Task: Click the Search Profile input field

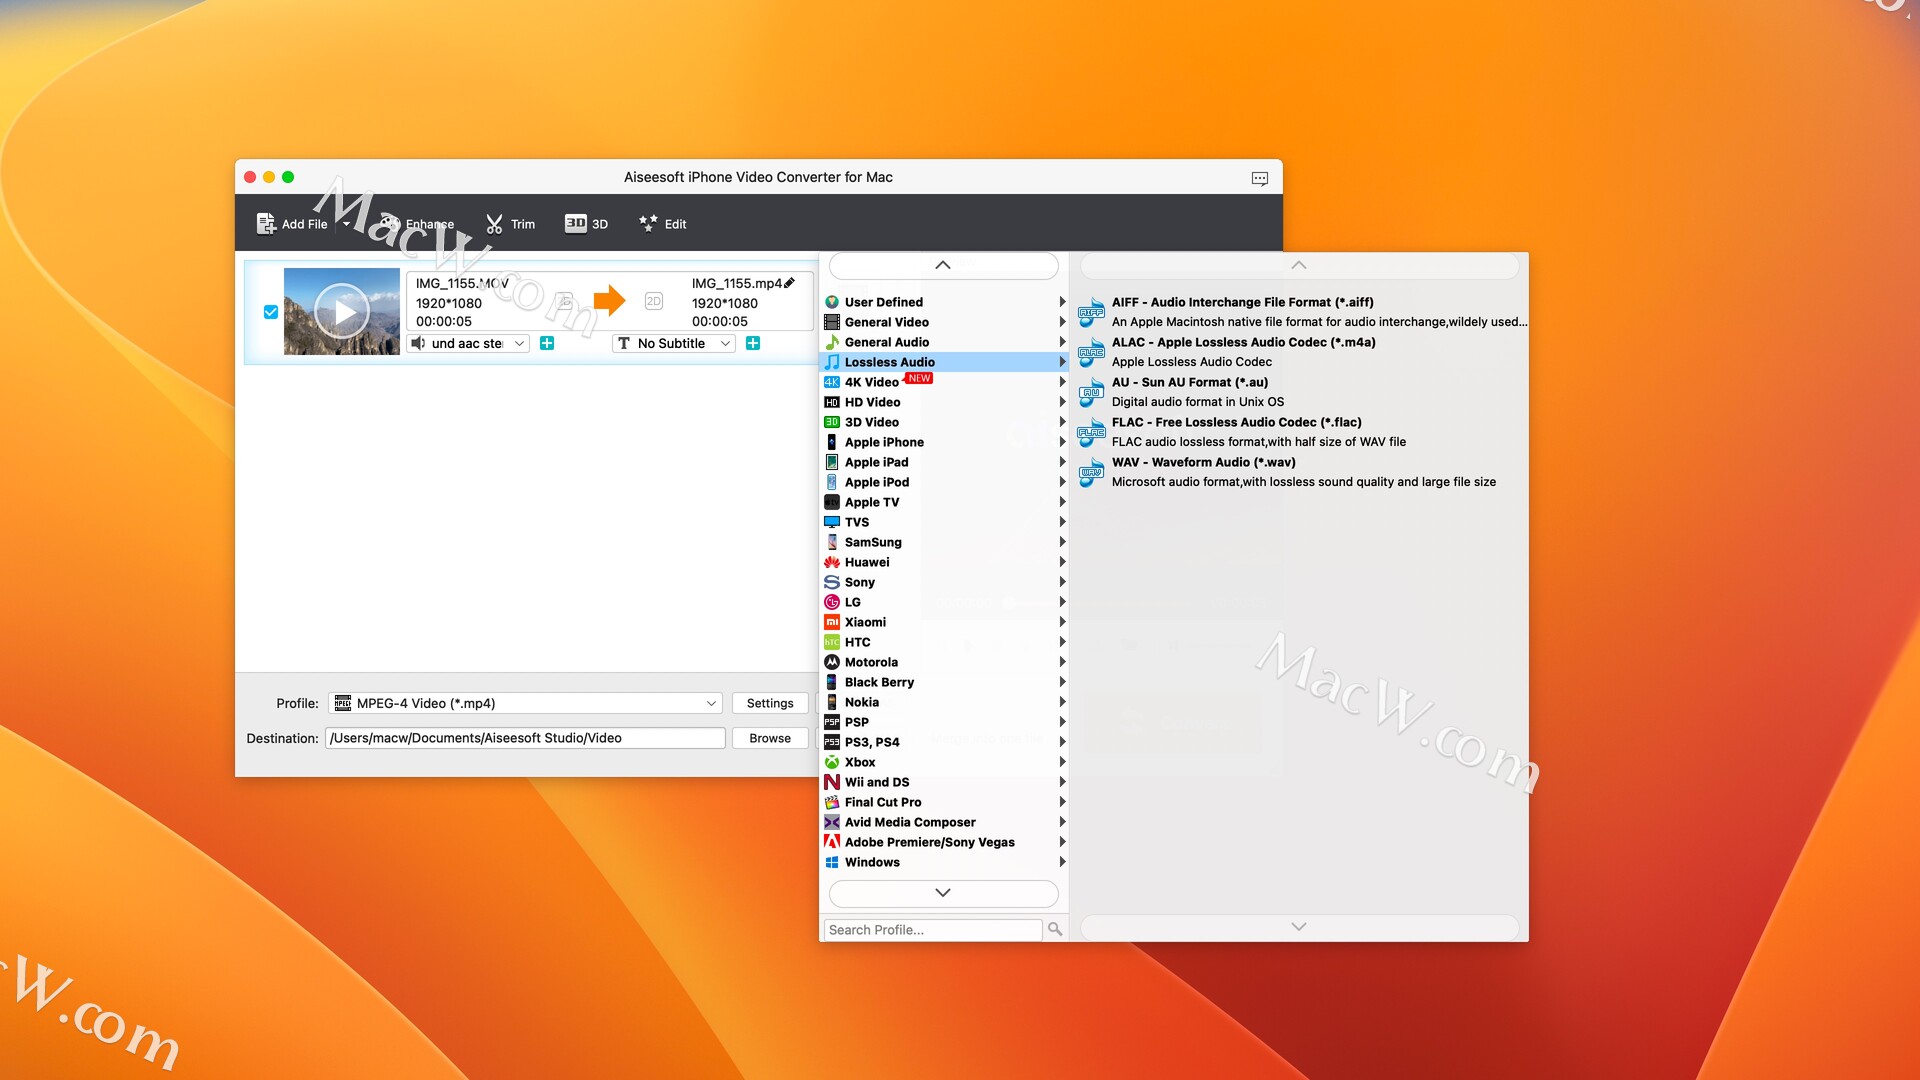Action: coord(933,930)
